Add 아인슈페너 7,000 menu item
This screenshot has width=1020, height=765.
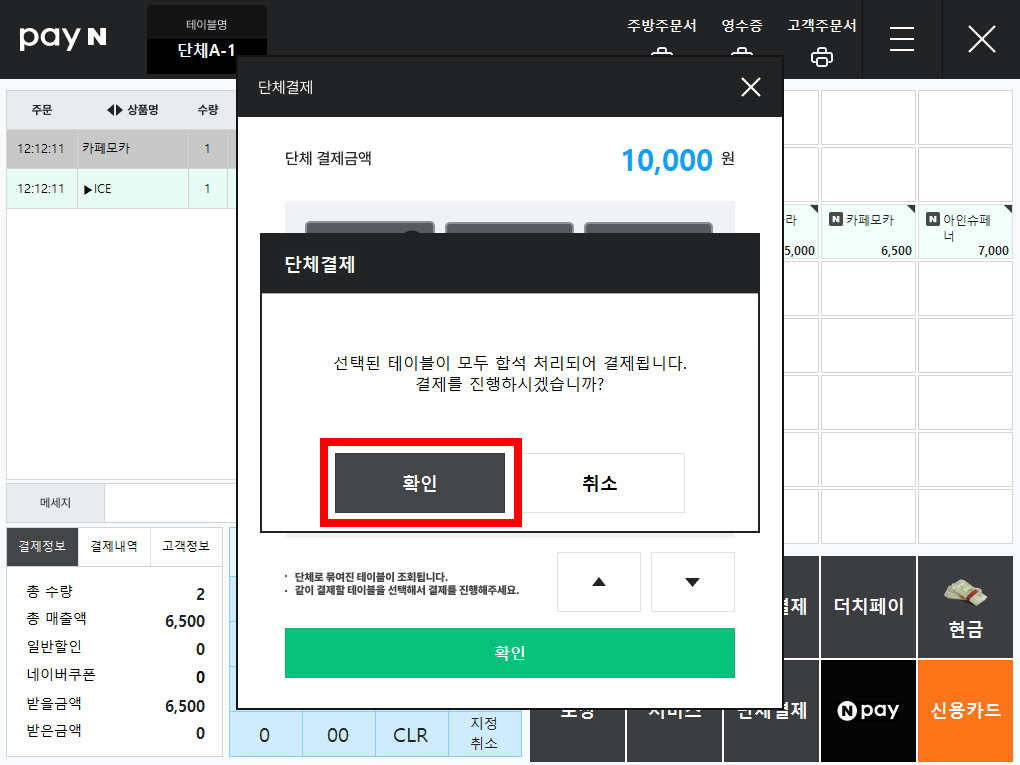pyautogui.click(x=965, y=232)
